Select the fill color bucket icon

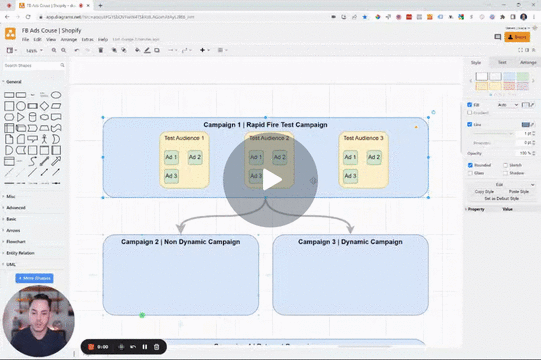tap(137, 50)
